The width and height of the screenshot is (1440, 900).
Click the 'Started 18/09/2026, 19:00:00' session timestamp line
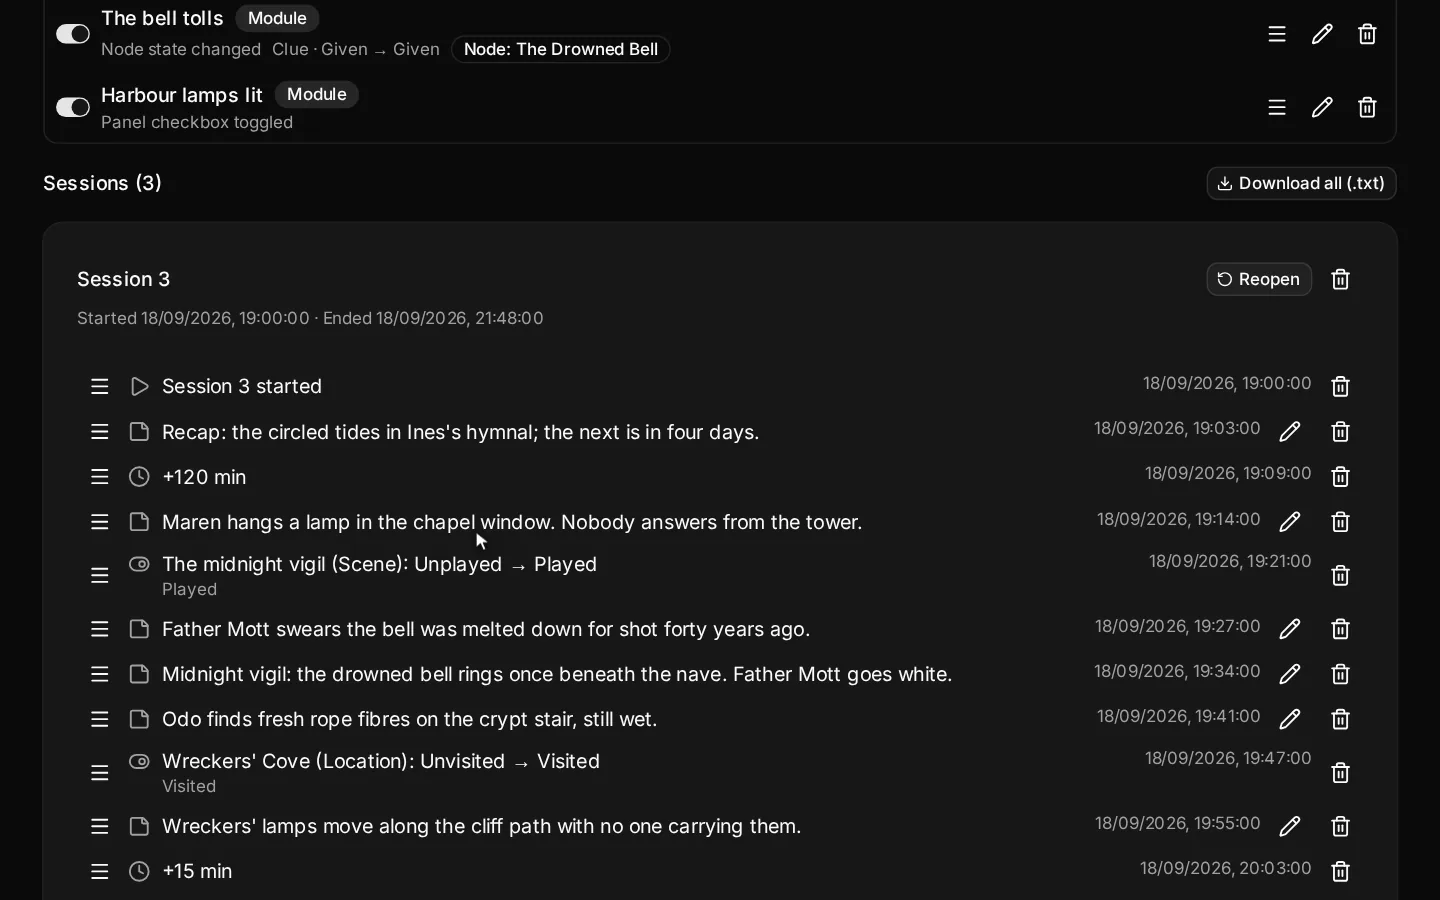311,318
